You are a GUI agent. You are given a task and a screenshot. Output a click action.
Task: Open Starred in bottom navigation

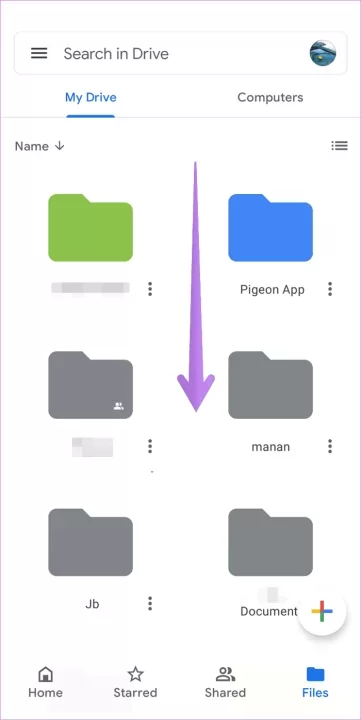(135, 682)
